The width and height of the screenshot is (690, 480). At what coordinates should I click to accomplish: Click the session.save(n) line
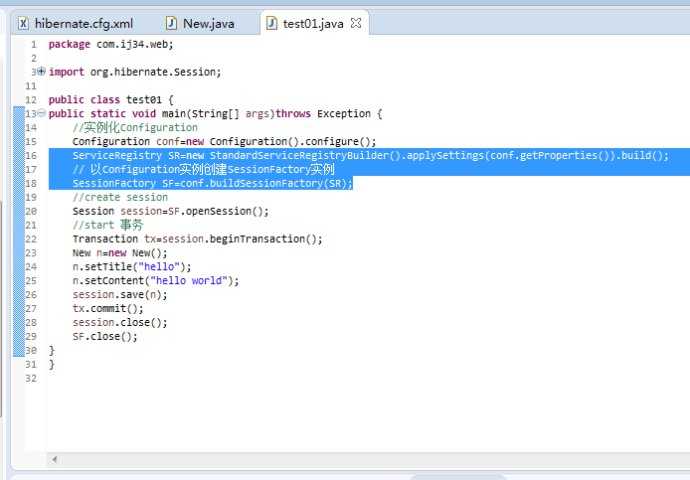pyautogui.click(x=120, y=295)
